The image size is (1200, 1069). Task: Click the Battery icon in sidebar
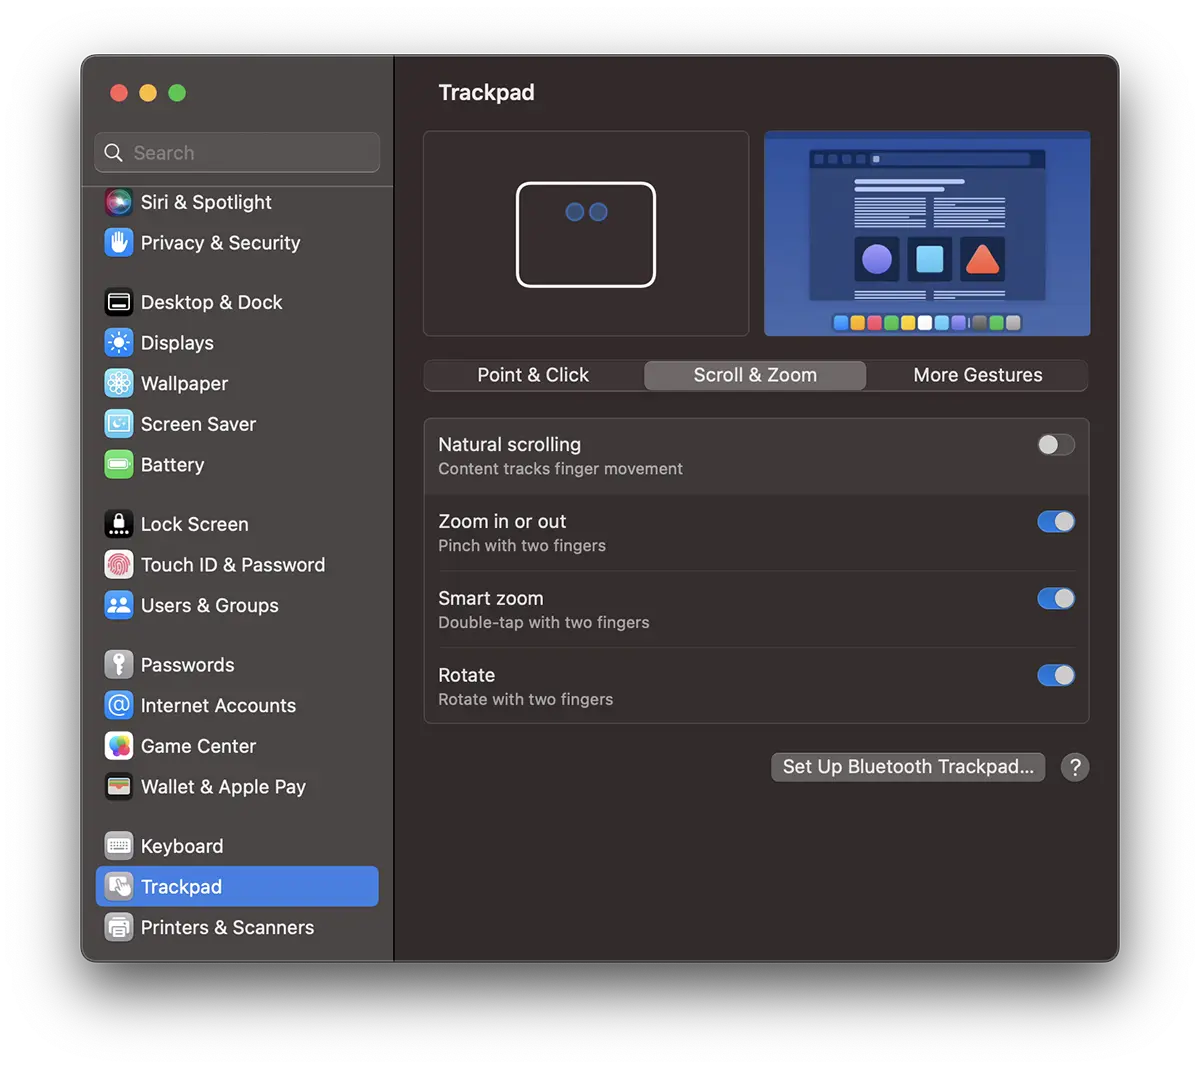[x=119, y=465]
